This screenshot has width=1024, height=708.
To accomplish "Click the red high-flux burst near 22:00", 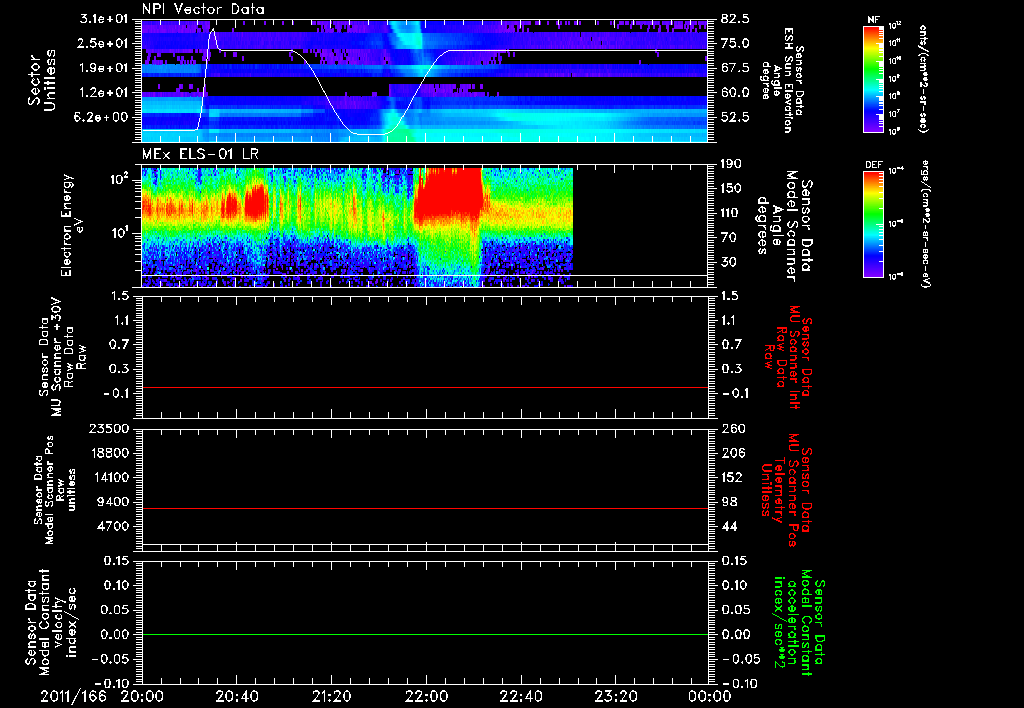I will coord(449,196).
